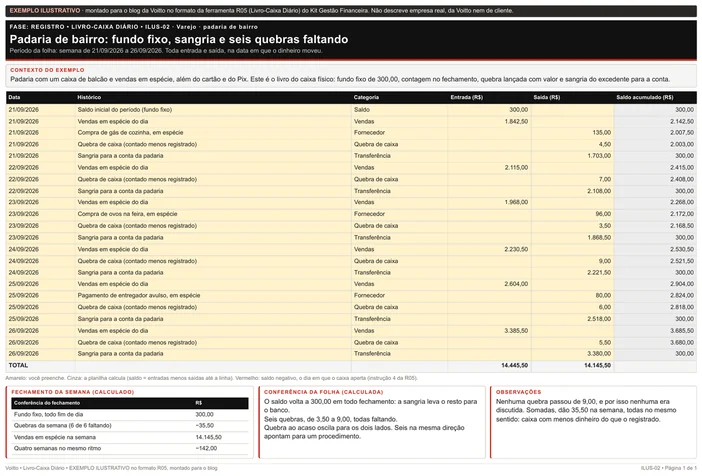Click entrada value '3.385,50'

pyautogui.click(x=516, y=330)
